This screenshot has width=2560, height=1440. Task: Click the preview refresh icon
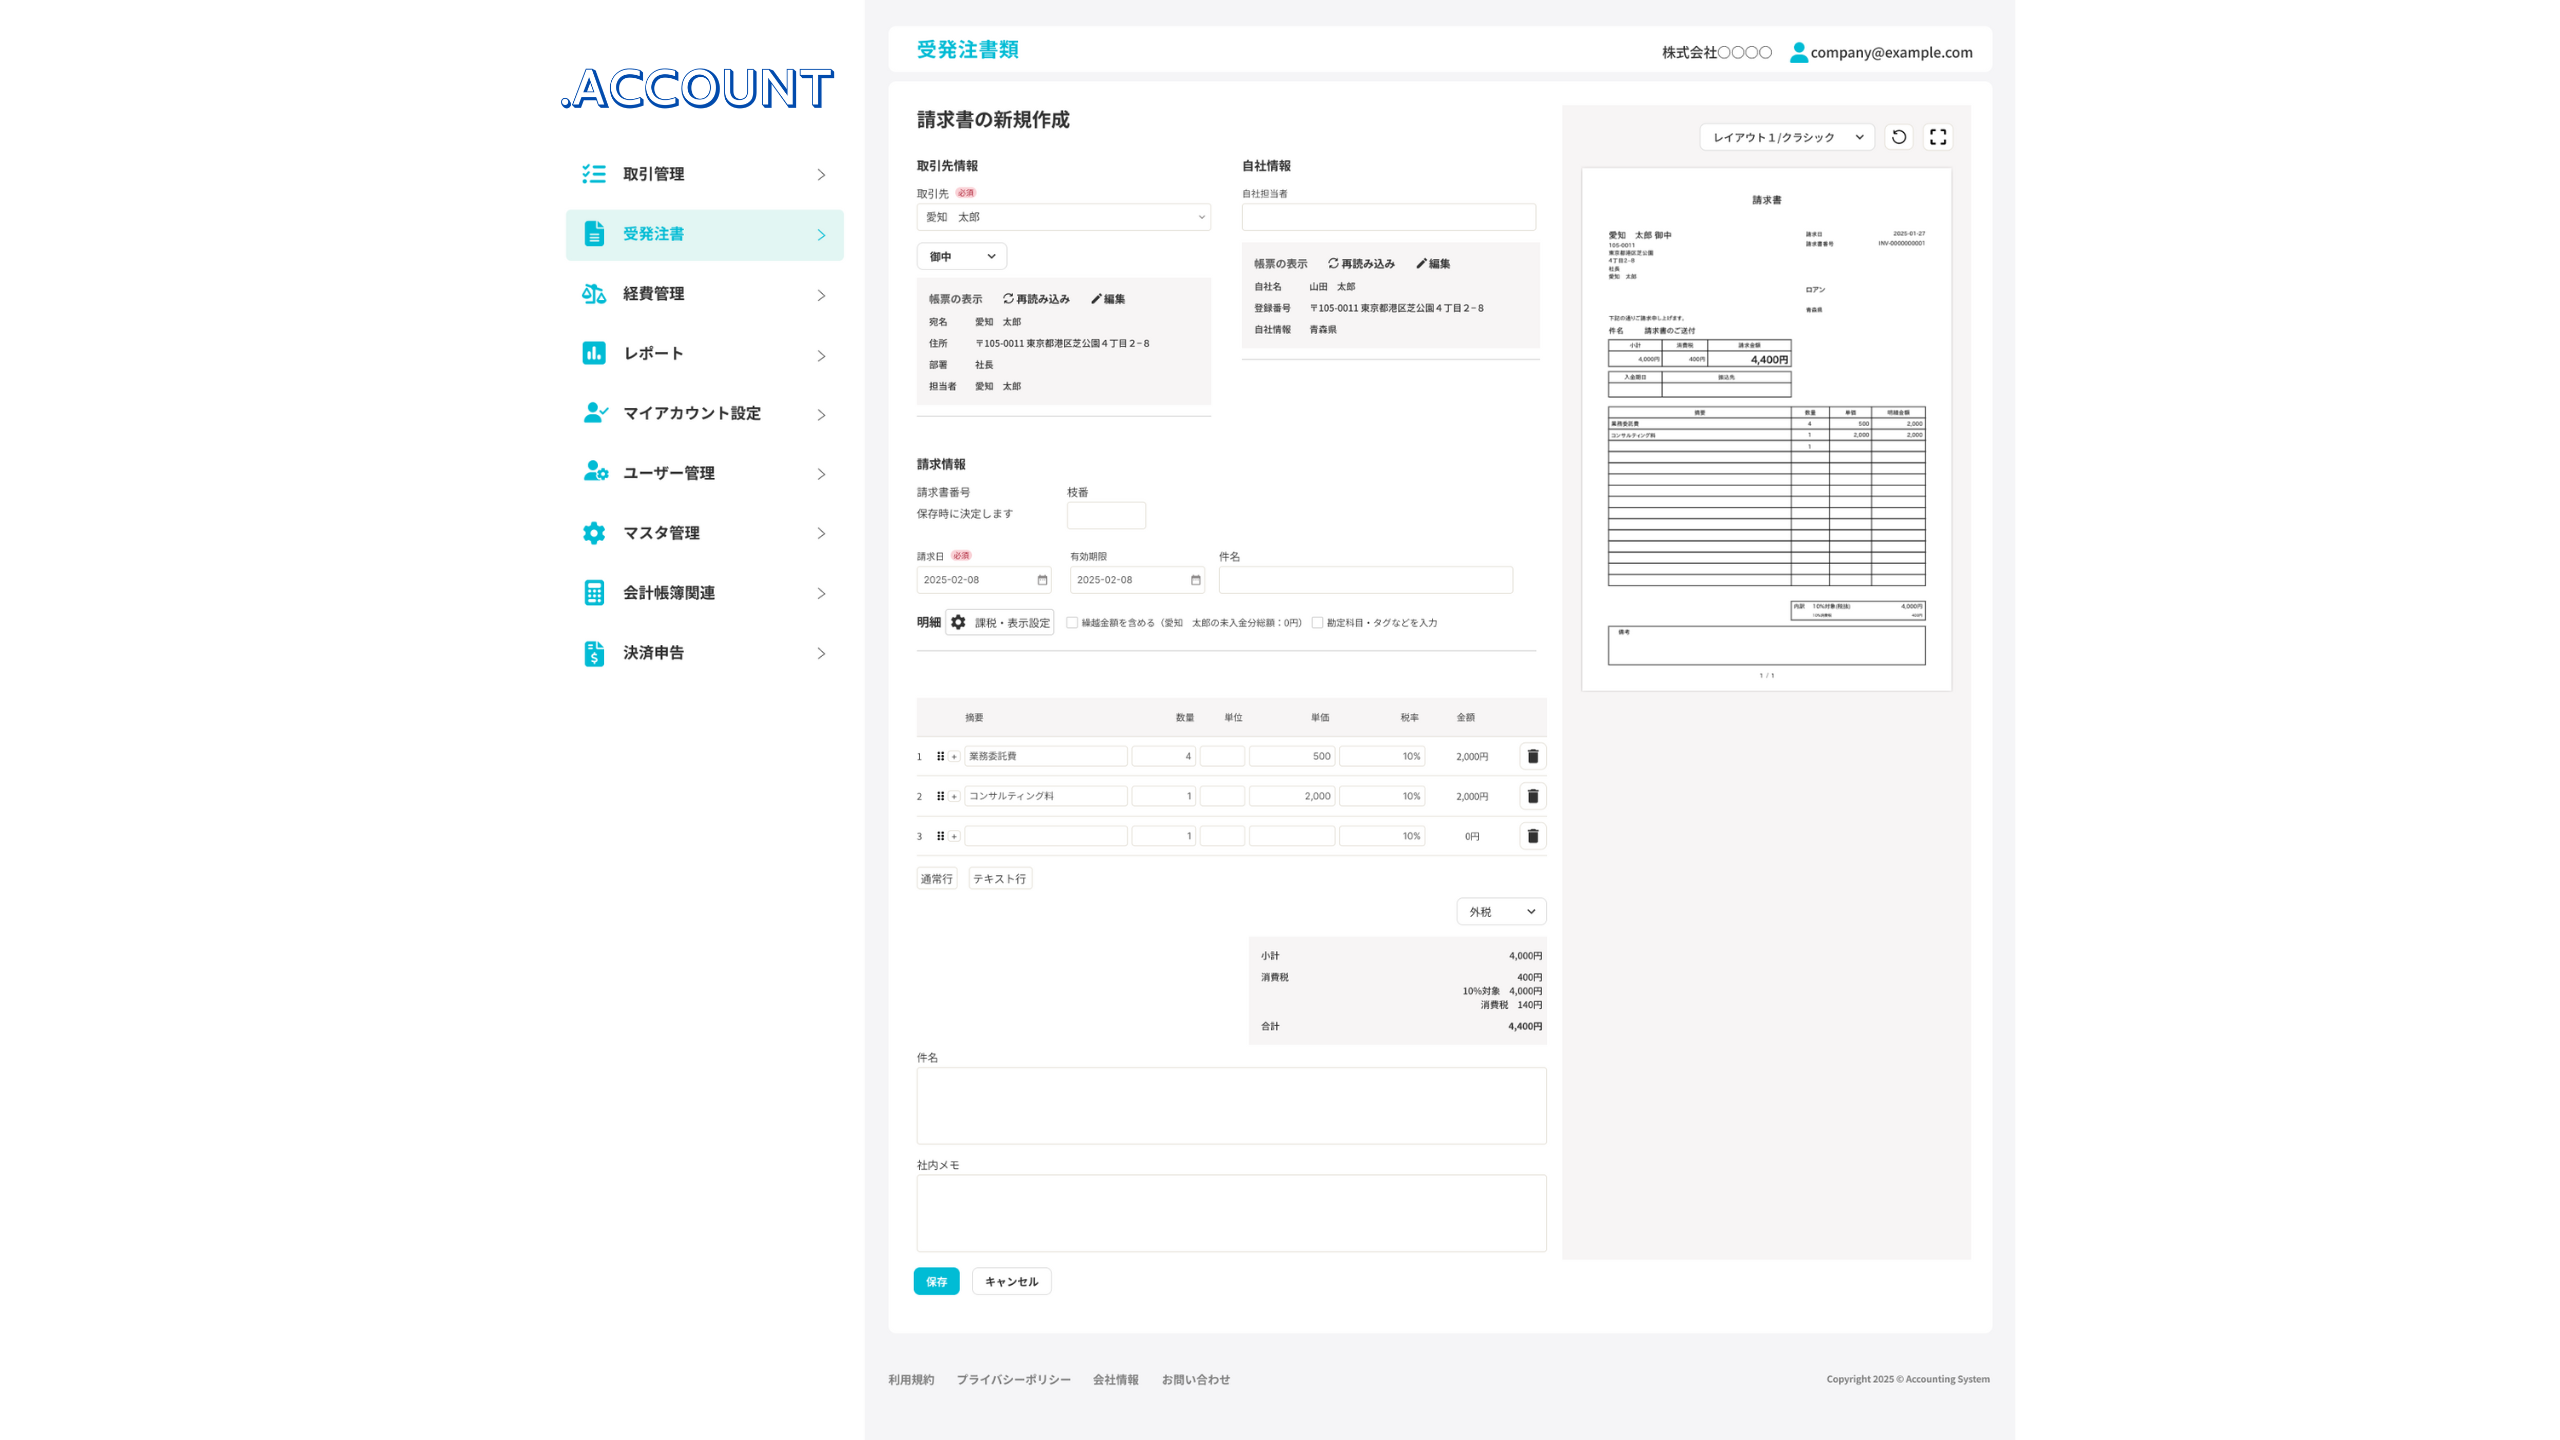1898,137
